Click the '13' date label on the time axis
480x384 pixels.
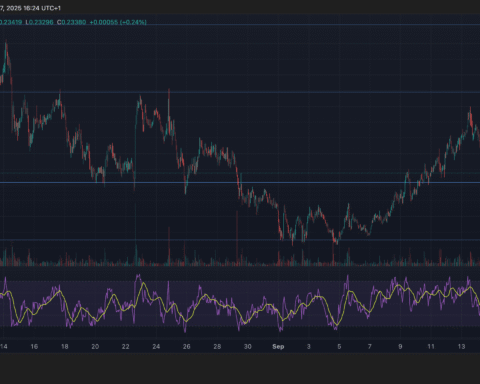tap(461, 347)
